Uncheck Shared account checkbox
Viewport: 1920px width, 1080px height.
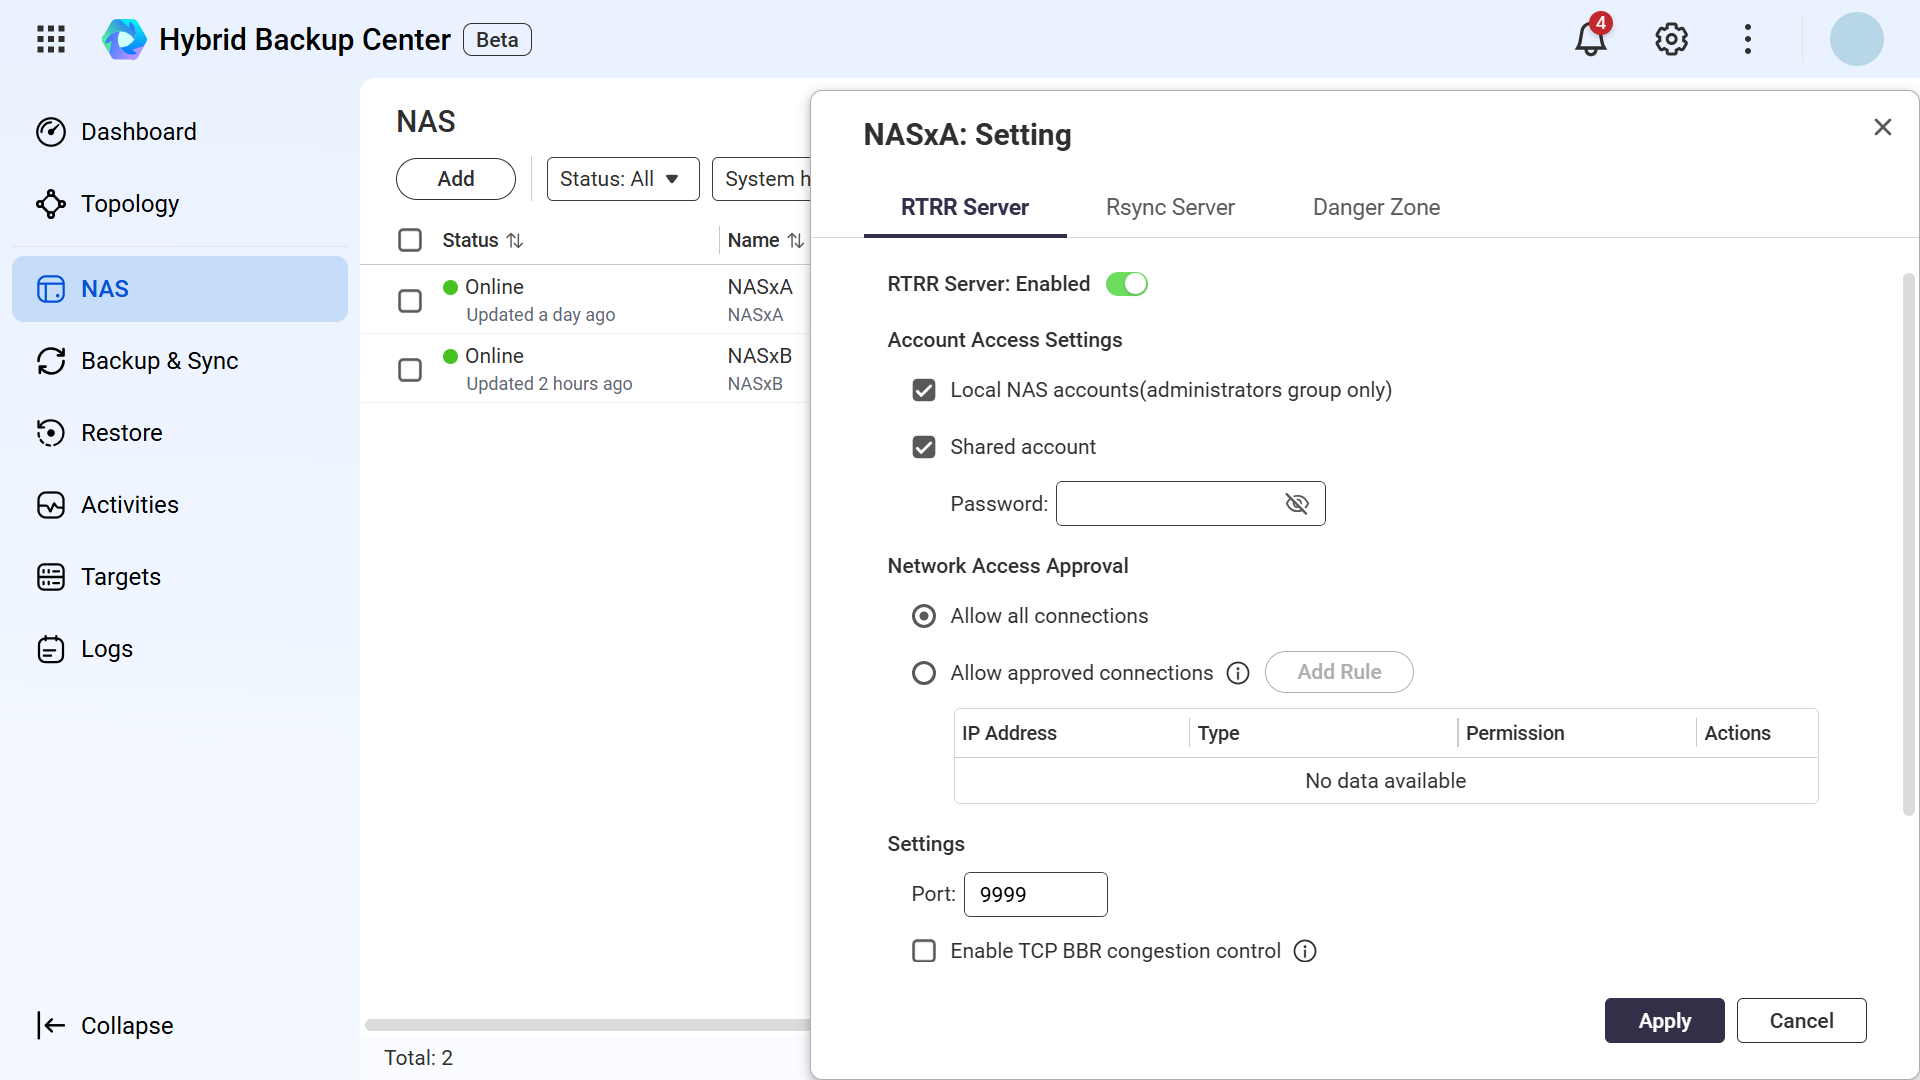pos(924,447)
